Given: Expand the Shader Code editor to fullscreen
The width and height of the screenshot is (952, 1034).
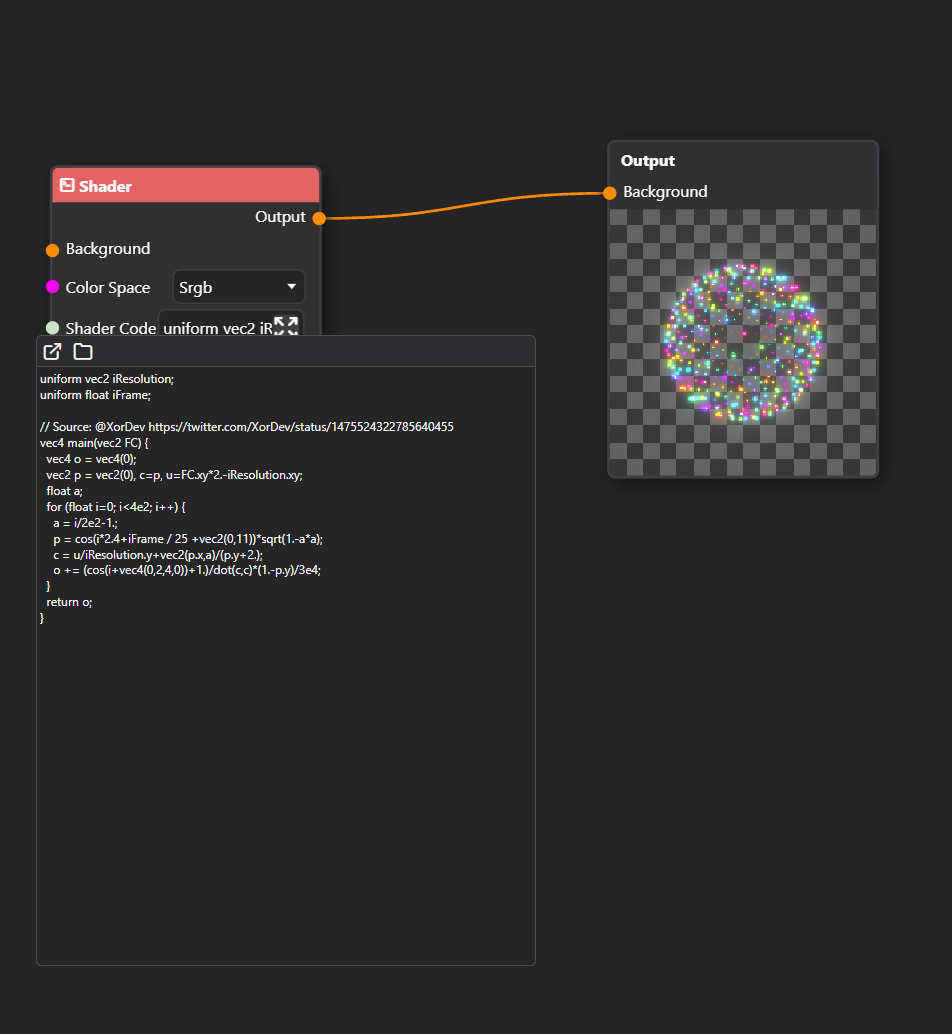Looking at the screenshot, I should point(287,325).
